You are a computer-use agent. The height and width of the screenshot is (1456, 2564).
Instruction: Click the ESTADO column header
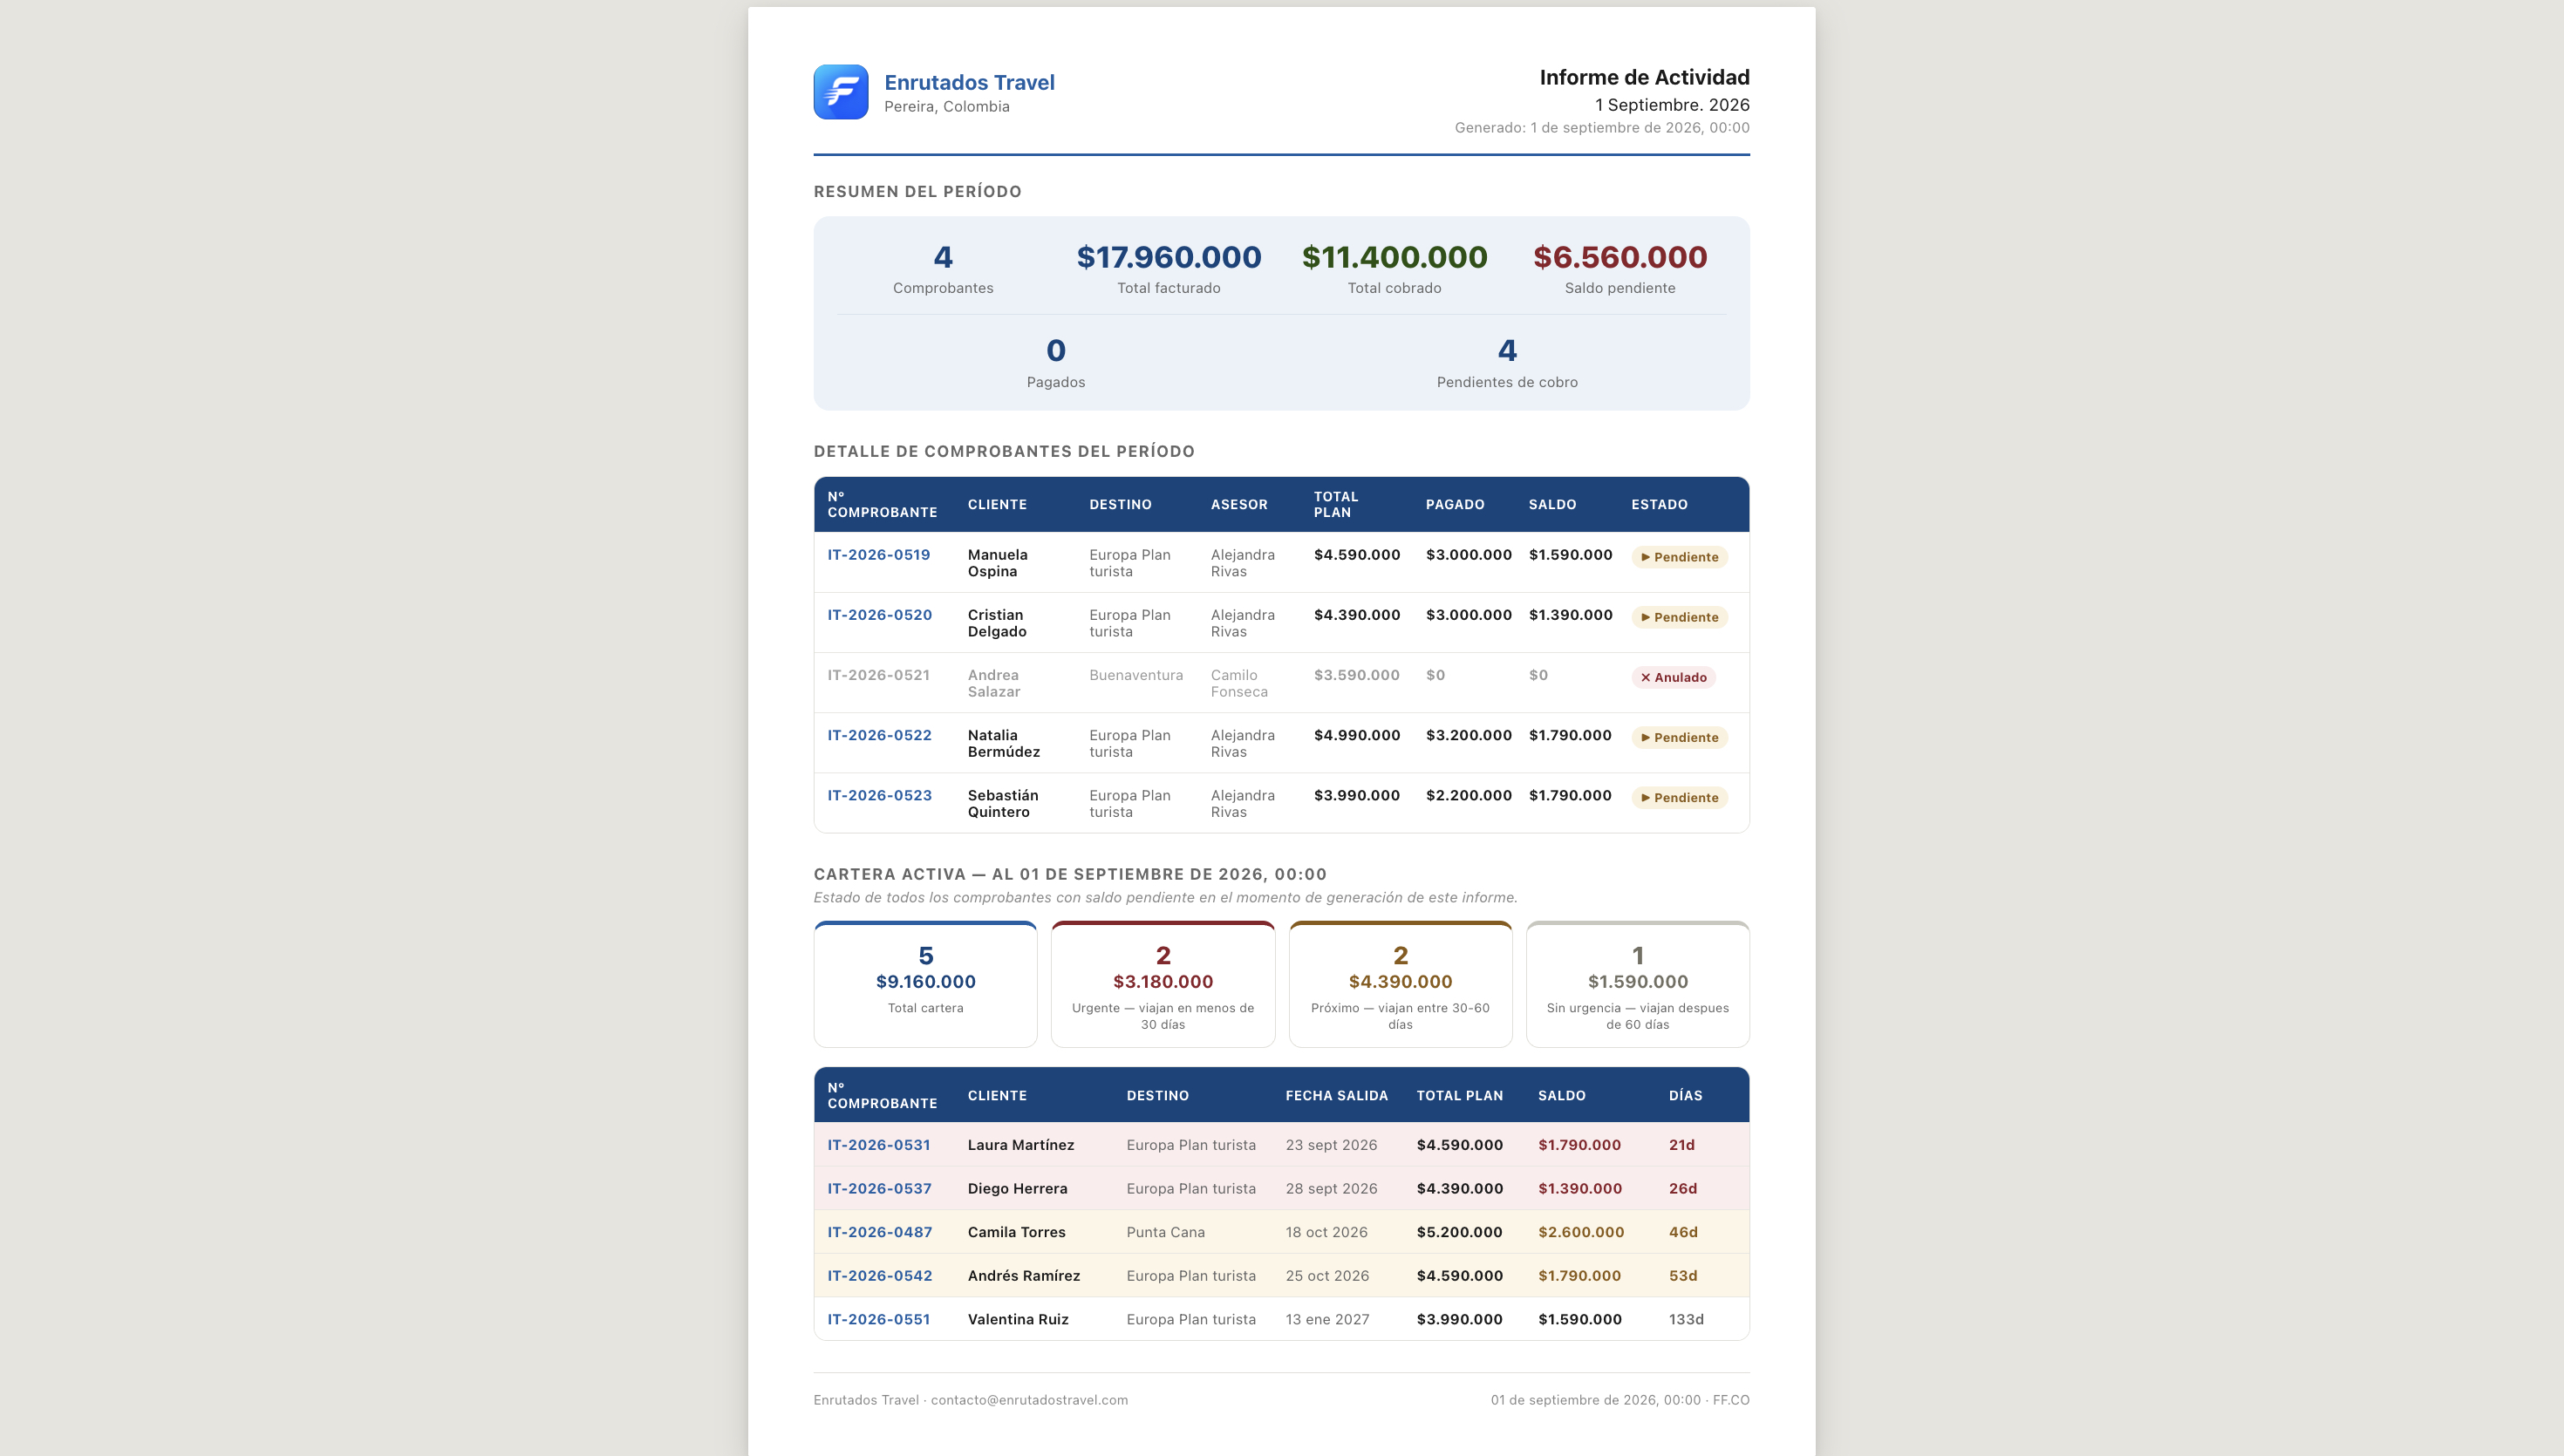[1659, 504]
